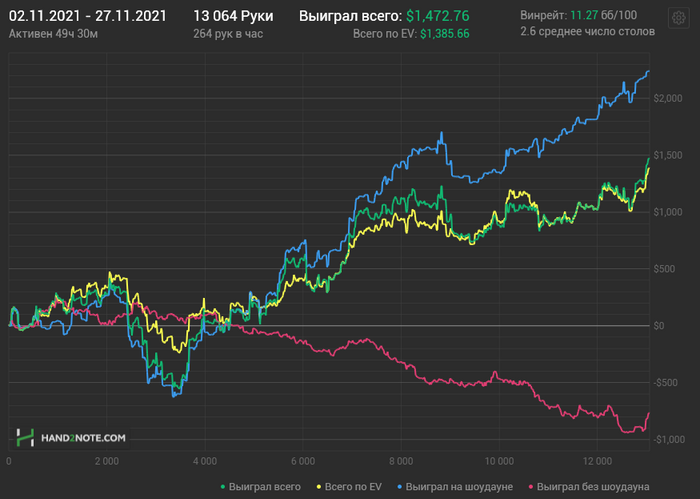
Task: Open the chart settings gear icon
Action: click(x=679, y=18)
